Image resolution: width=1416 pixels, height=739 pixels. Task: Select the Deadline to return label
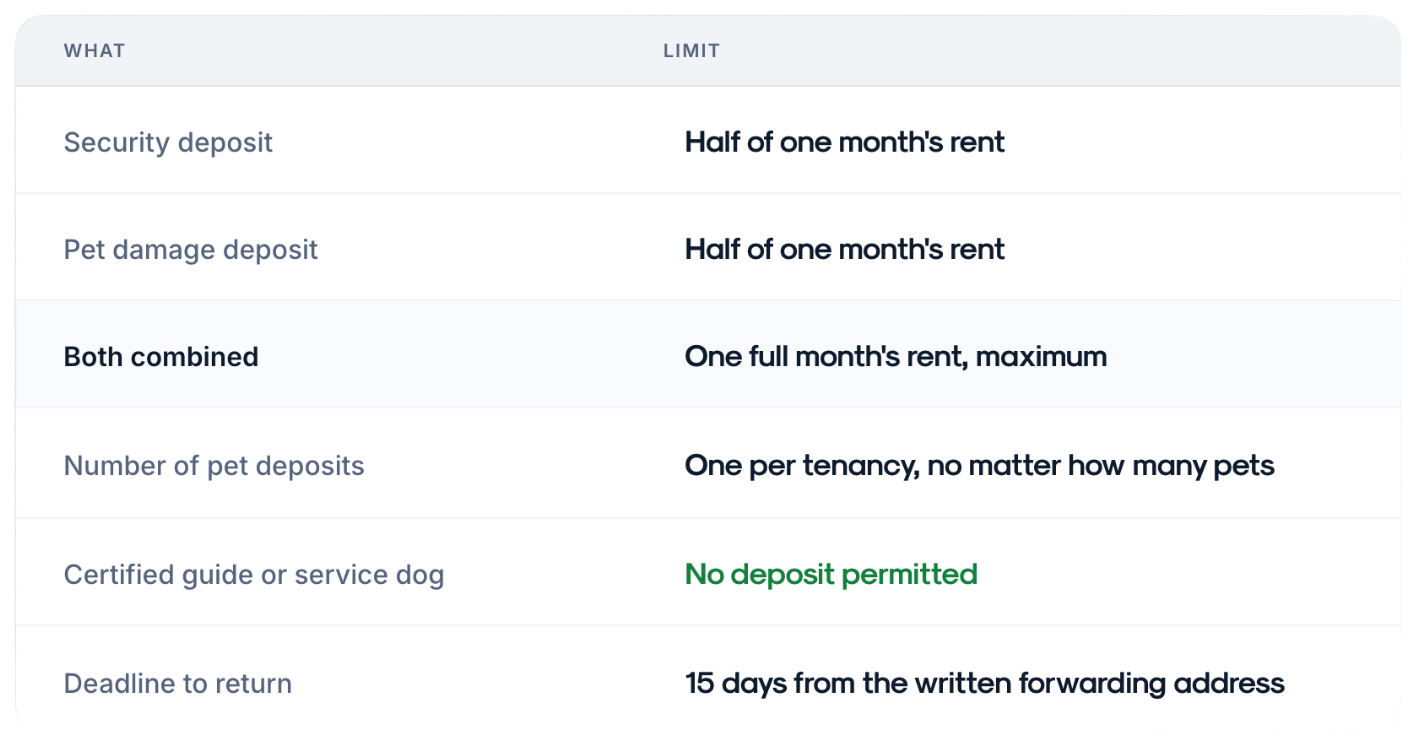pyautogui.click(x=178, y=684)
